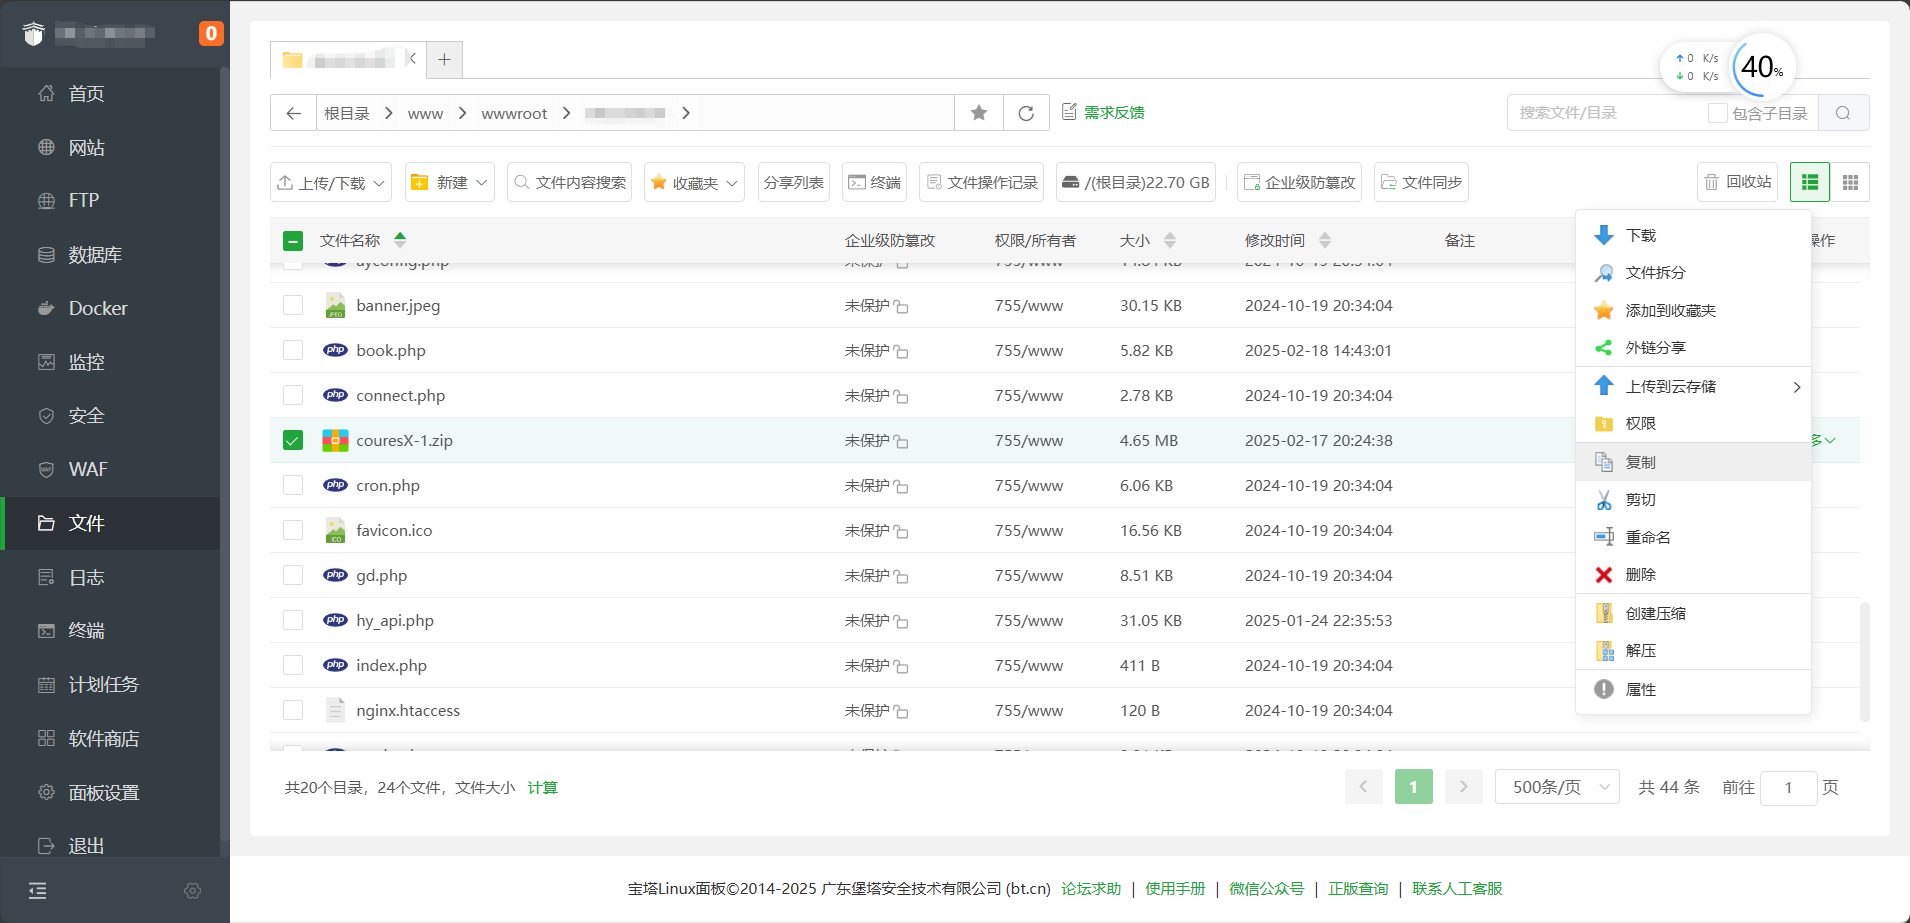Click lock icon beside couresX-1.zip protection status
This screenshot has height=923, width=1910.
[x=901, y=441]
